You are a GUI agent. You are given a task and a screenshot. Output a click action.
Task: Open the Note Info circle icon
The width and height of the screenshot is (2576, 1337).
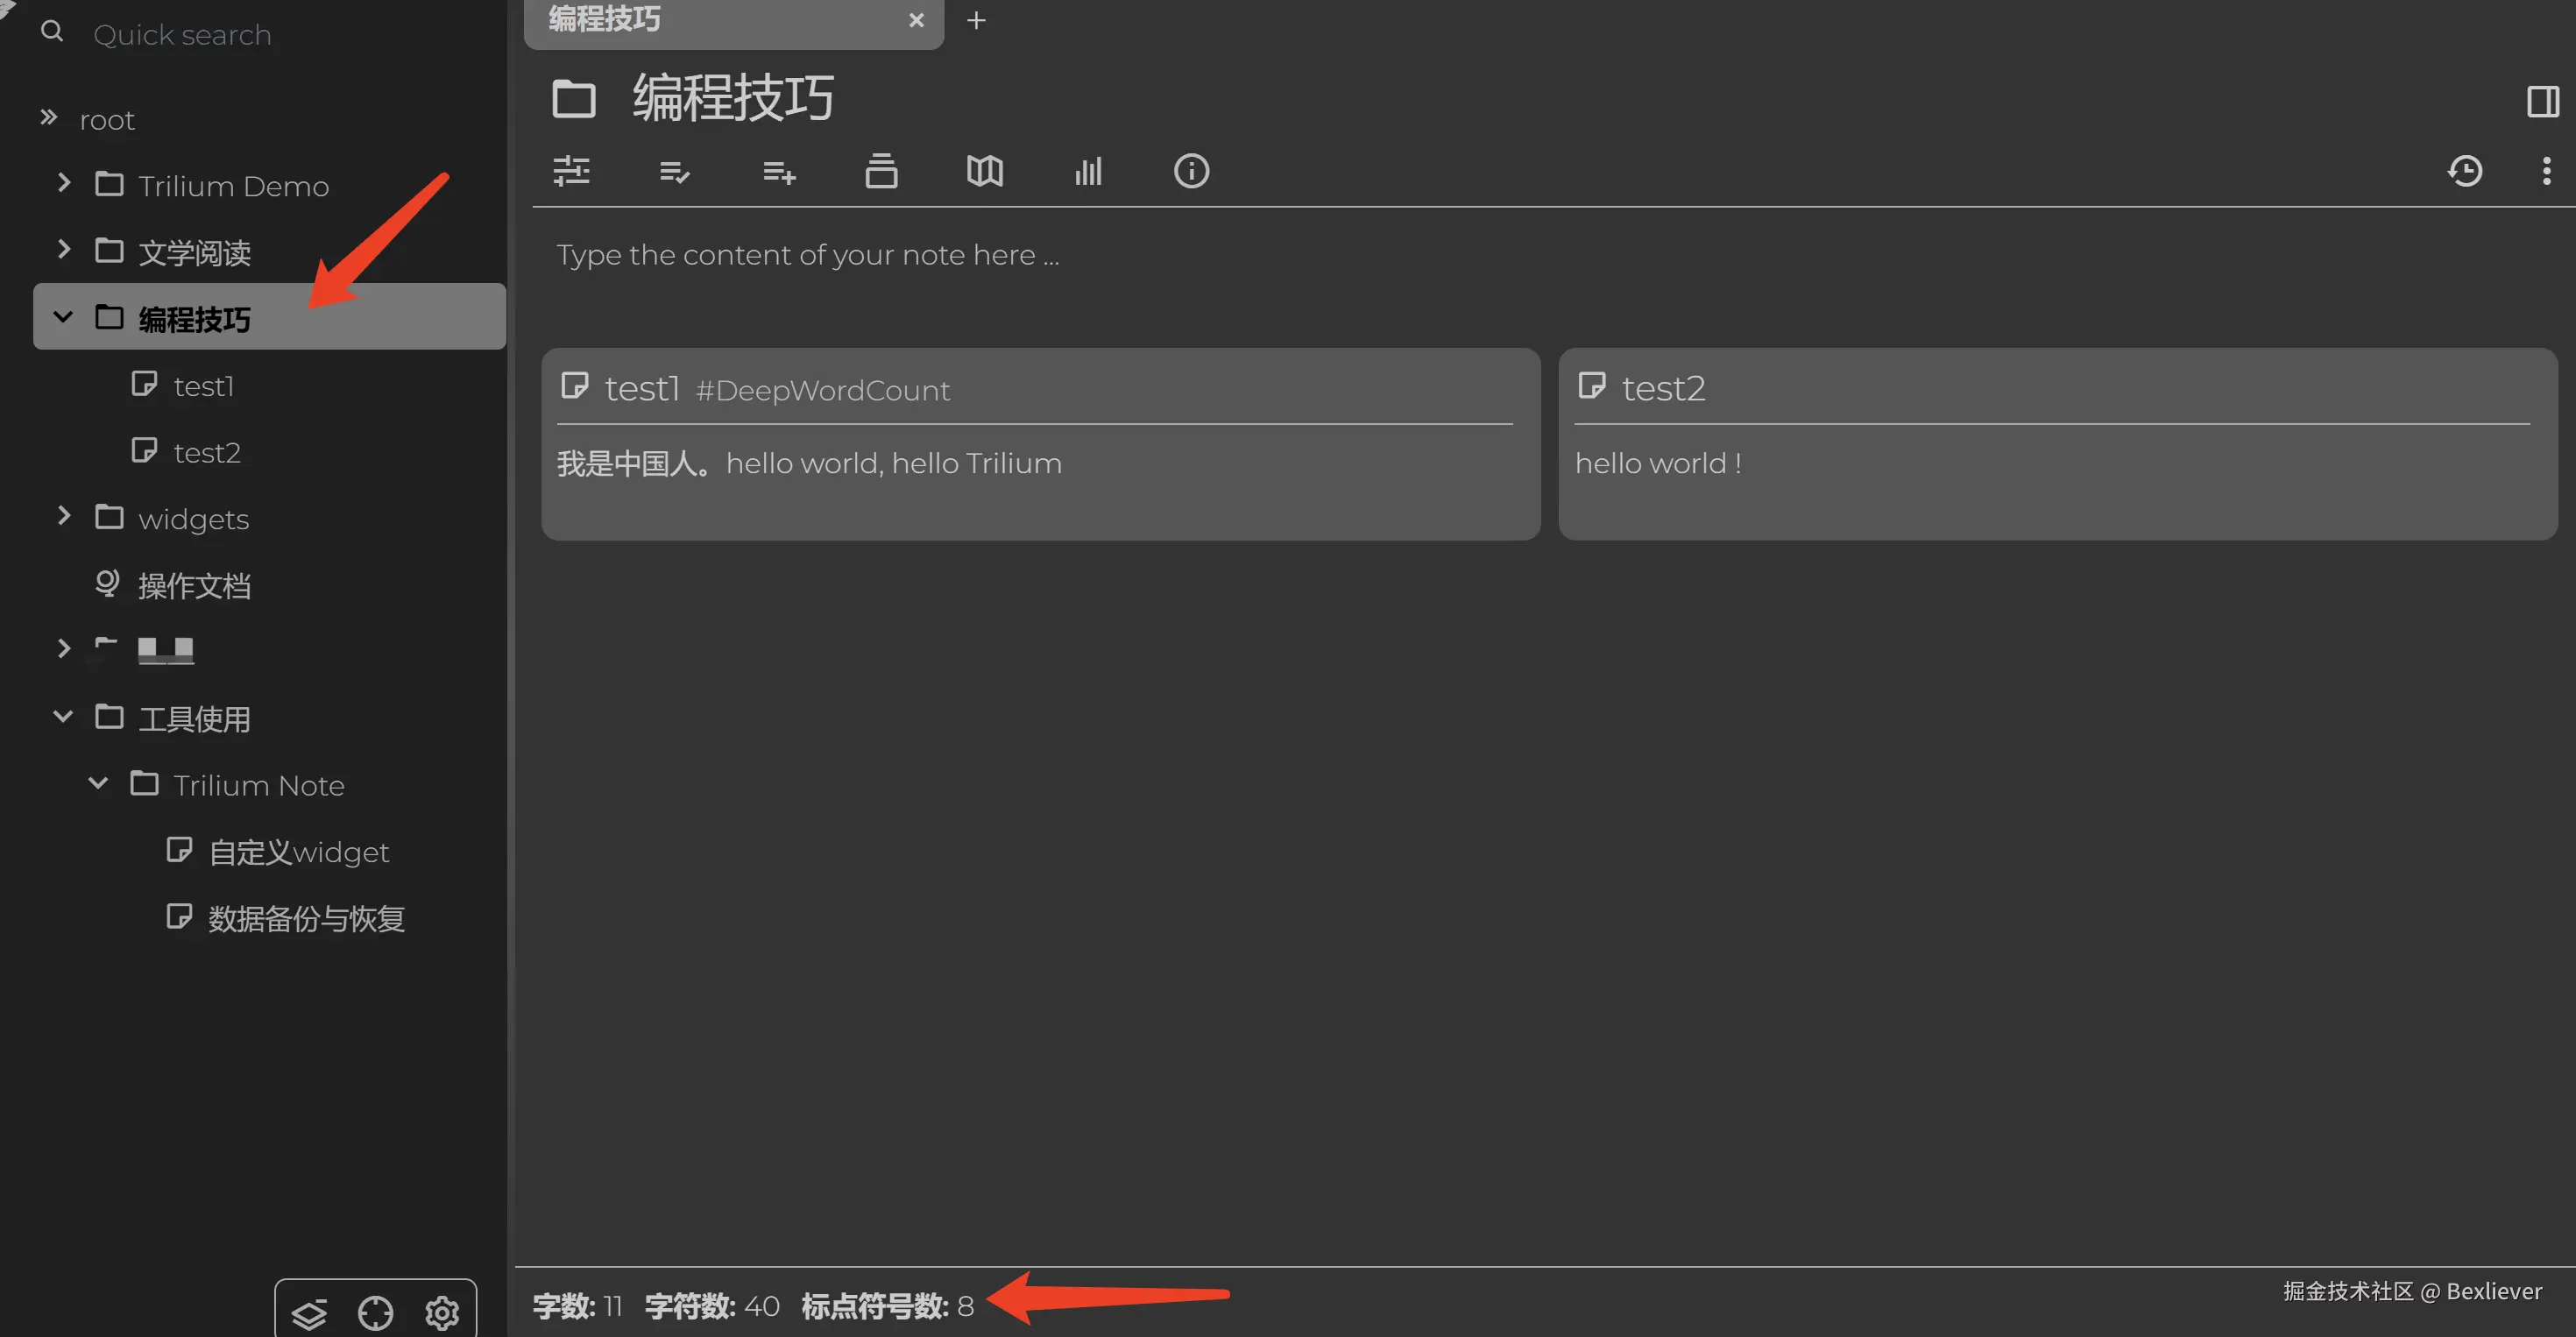coord(1191,171)
